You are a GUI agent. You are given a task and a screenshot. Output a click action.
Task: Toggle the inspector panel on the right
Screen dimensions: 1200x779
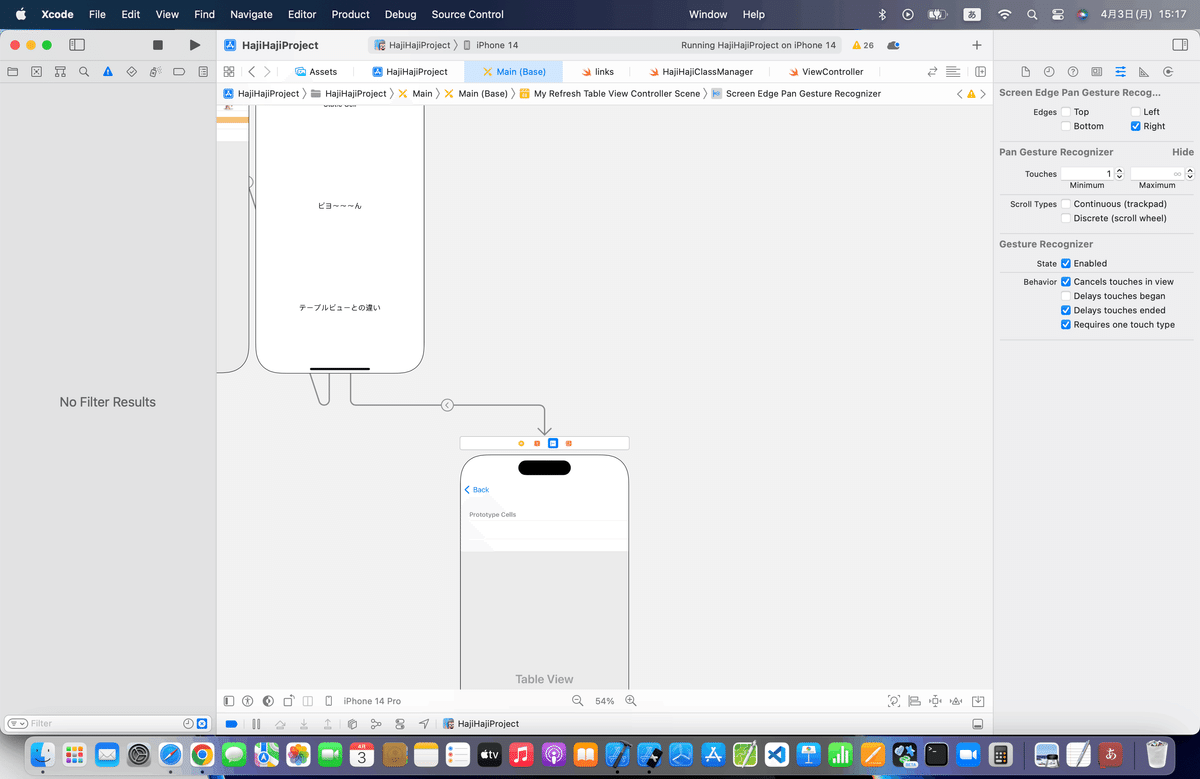[x=1178, y=45]
